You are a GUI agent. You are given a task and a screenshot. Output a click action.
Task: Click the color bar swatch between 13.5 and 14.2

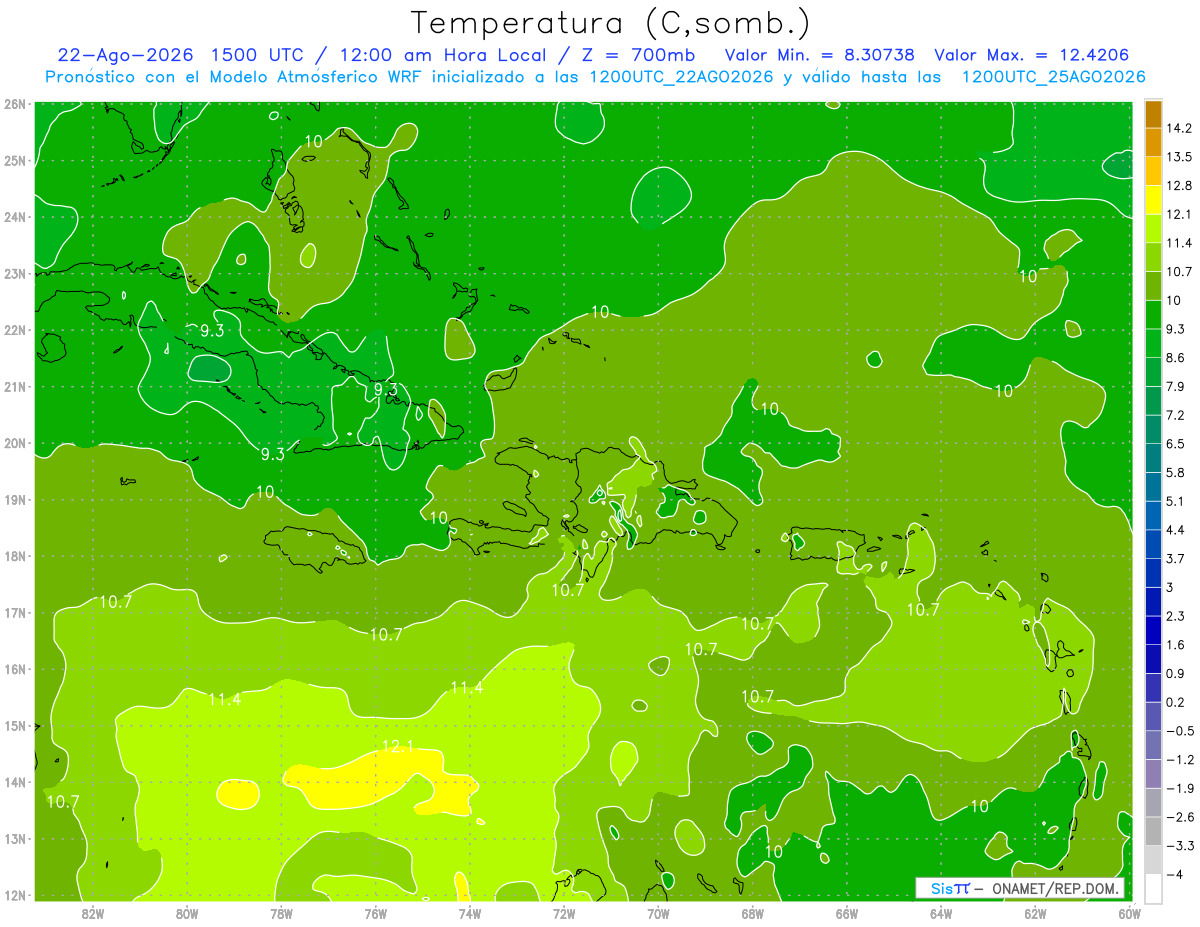click(1153, 142)
